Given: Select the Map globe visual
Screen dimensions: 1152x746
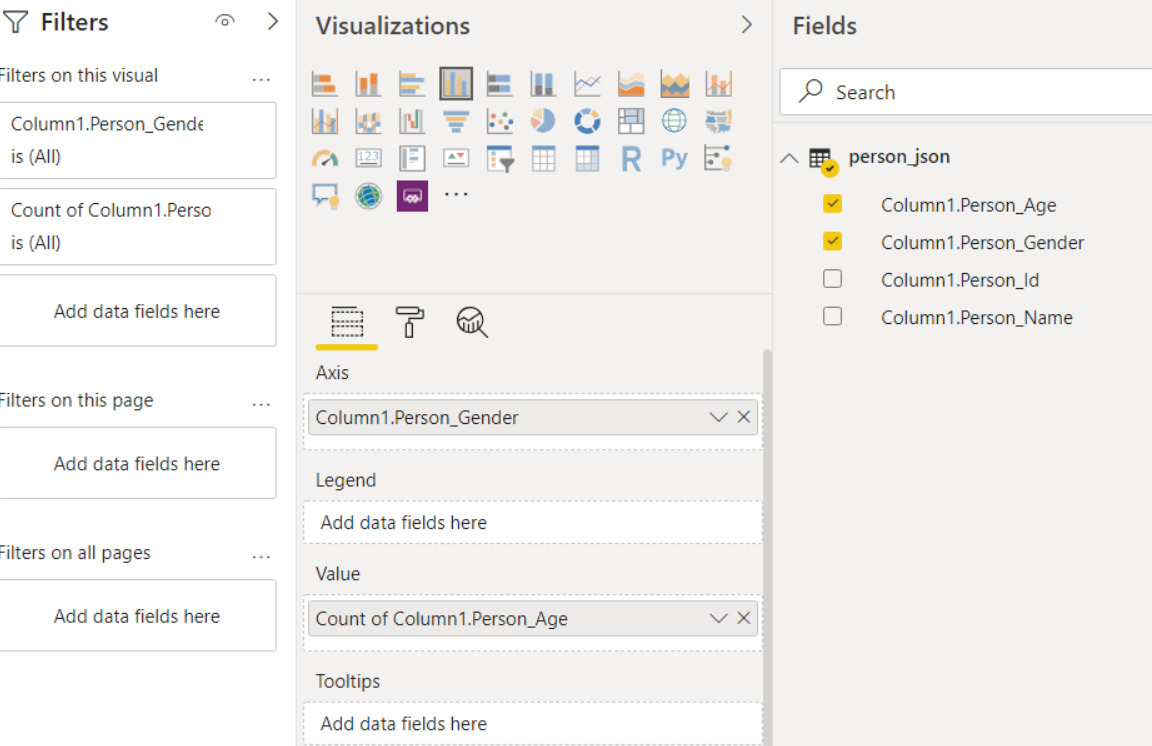Looking at the screenshot, I should tap(674, 121).
